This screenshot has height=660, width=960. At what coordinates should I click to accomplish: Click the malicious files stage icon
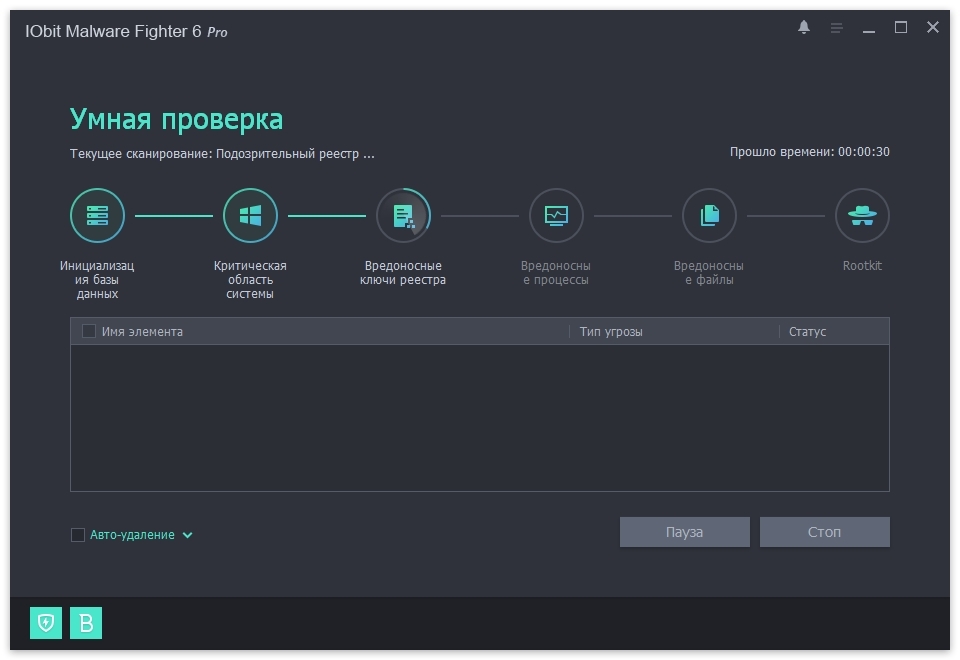coord(709,215)
